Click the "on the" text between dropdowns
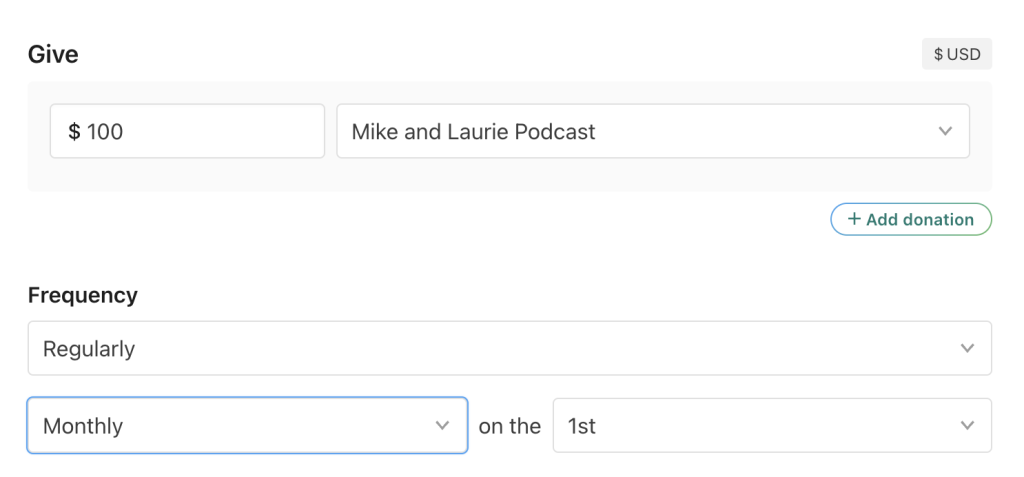This screenshot has width=1024, height=477. [510, 426]
